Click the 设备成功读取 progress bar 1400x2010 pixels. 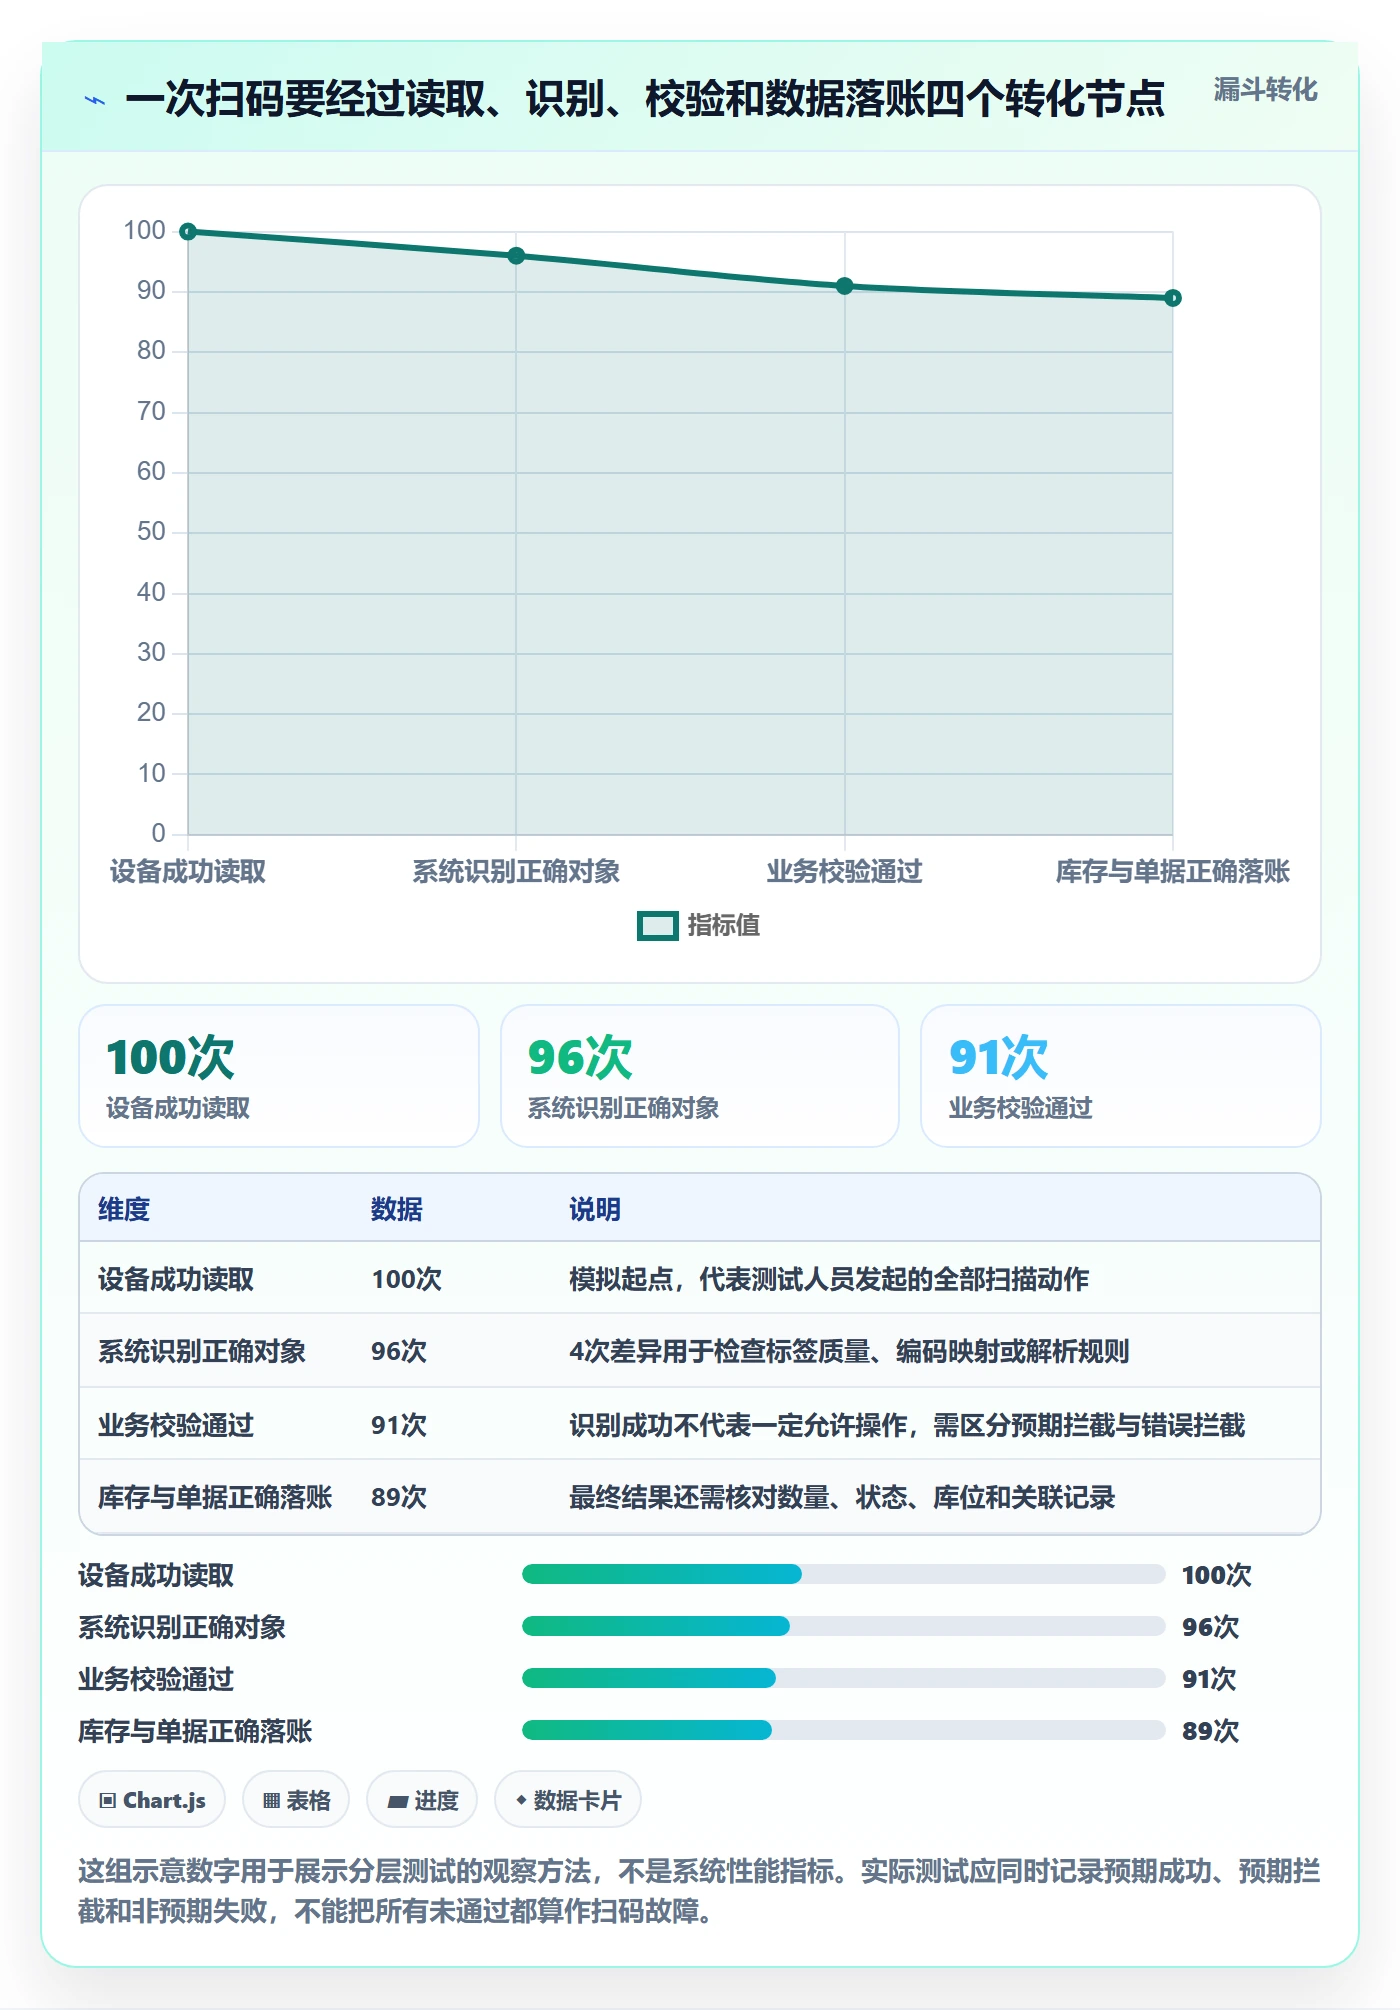[844, 1574]
